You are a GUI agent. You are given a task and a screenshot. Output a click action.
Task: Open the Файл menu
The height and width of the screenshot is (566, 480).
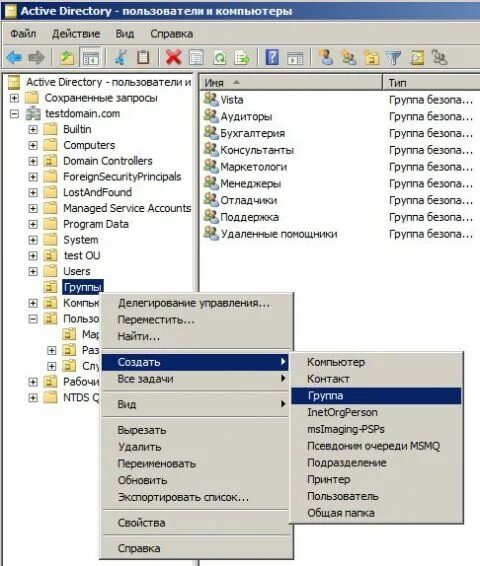[x=23, y=34]
